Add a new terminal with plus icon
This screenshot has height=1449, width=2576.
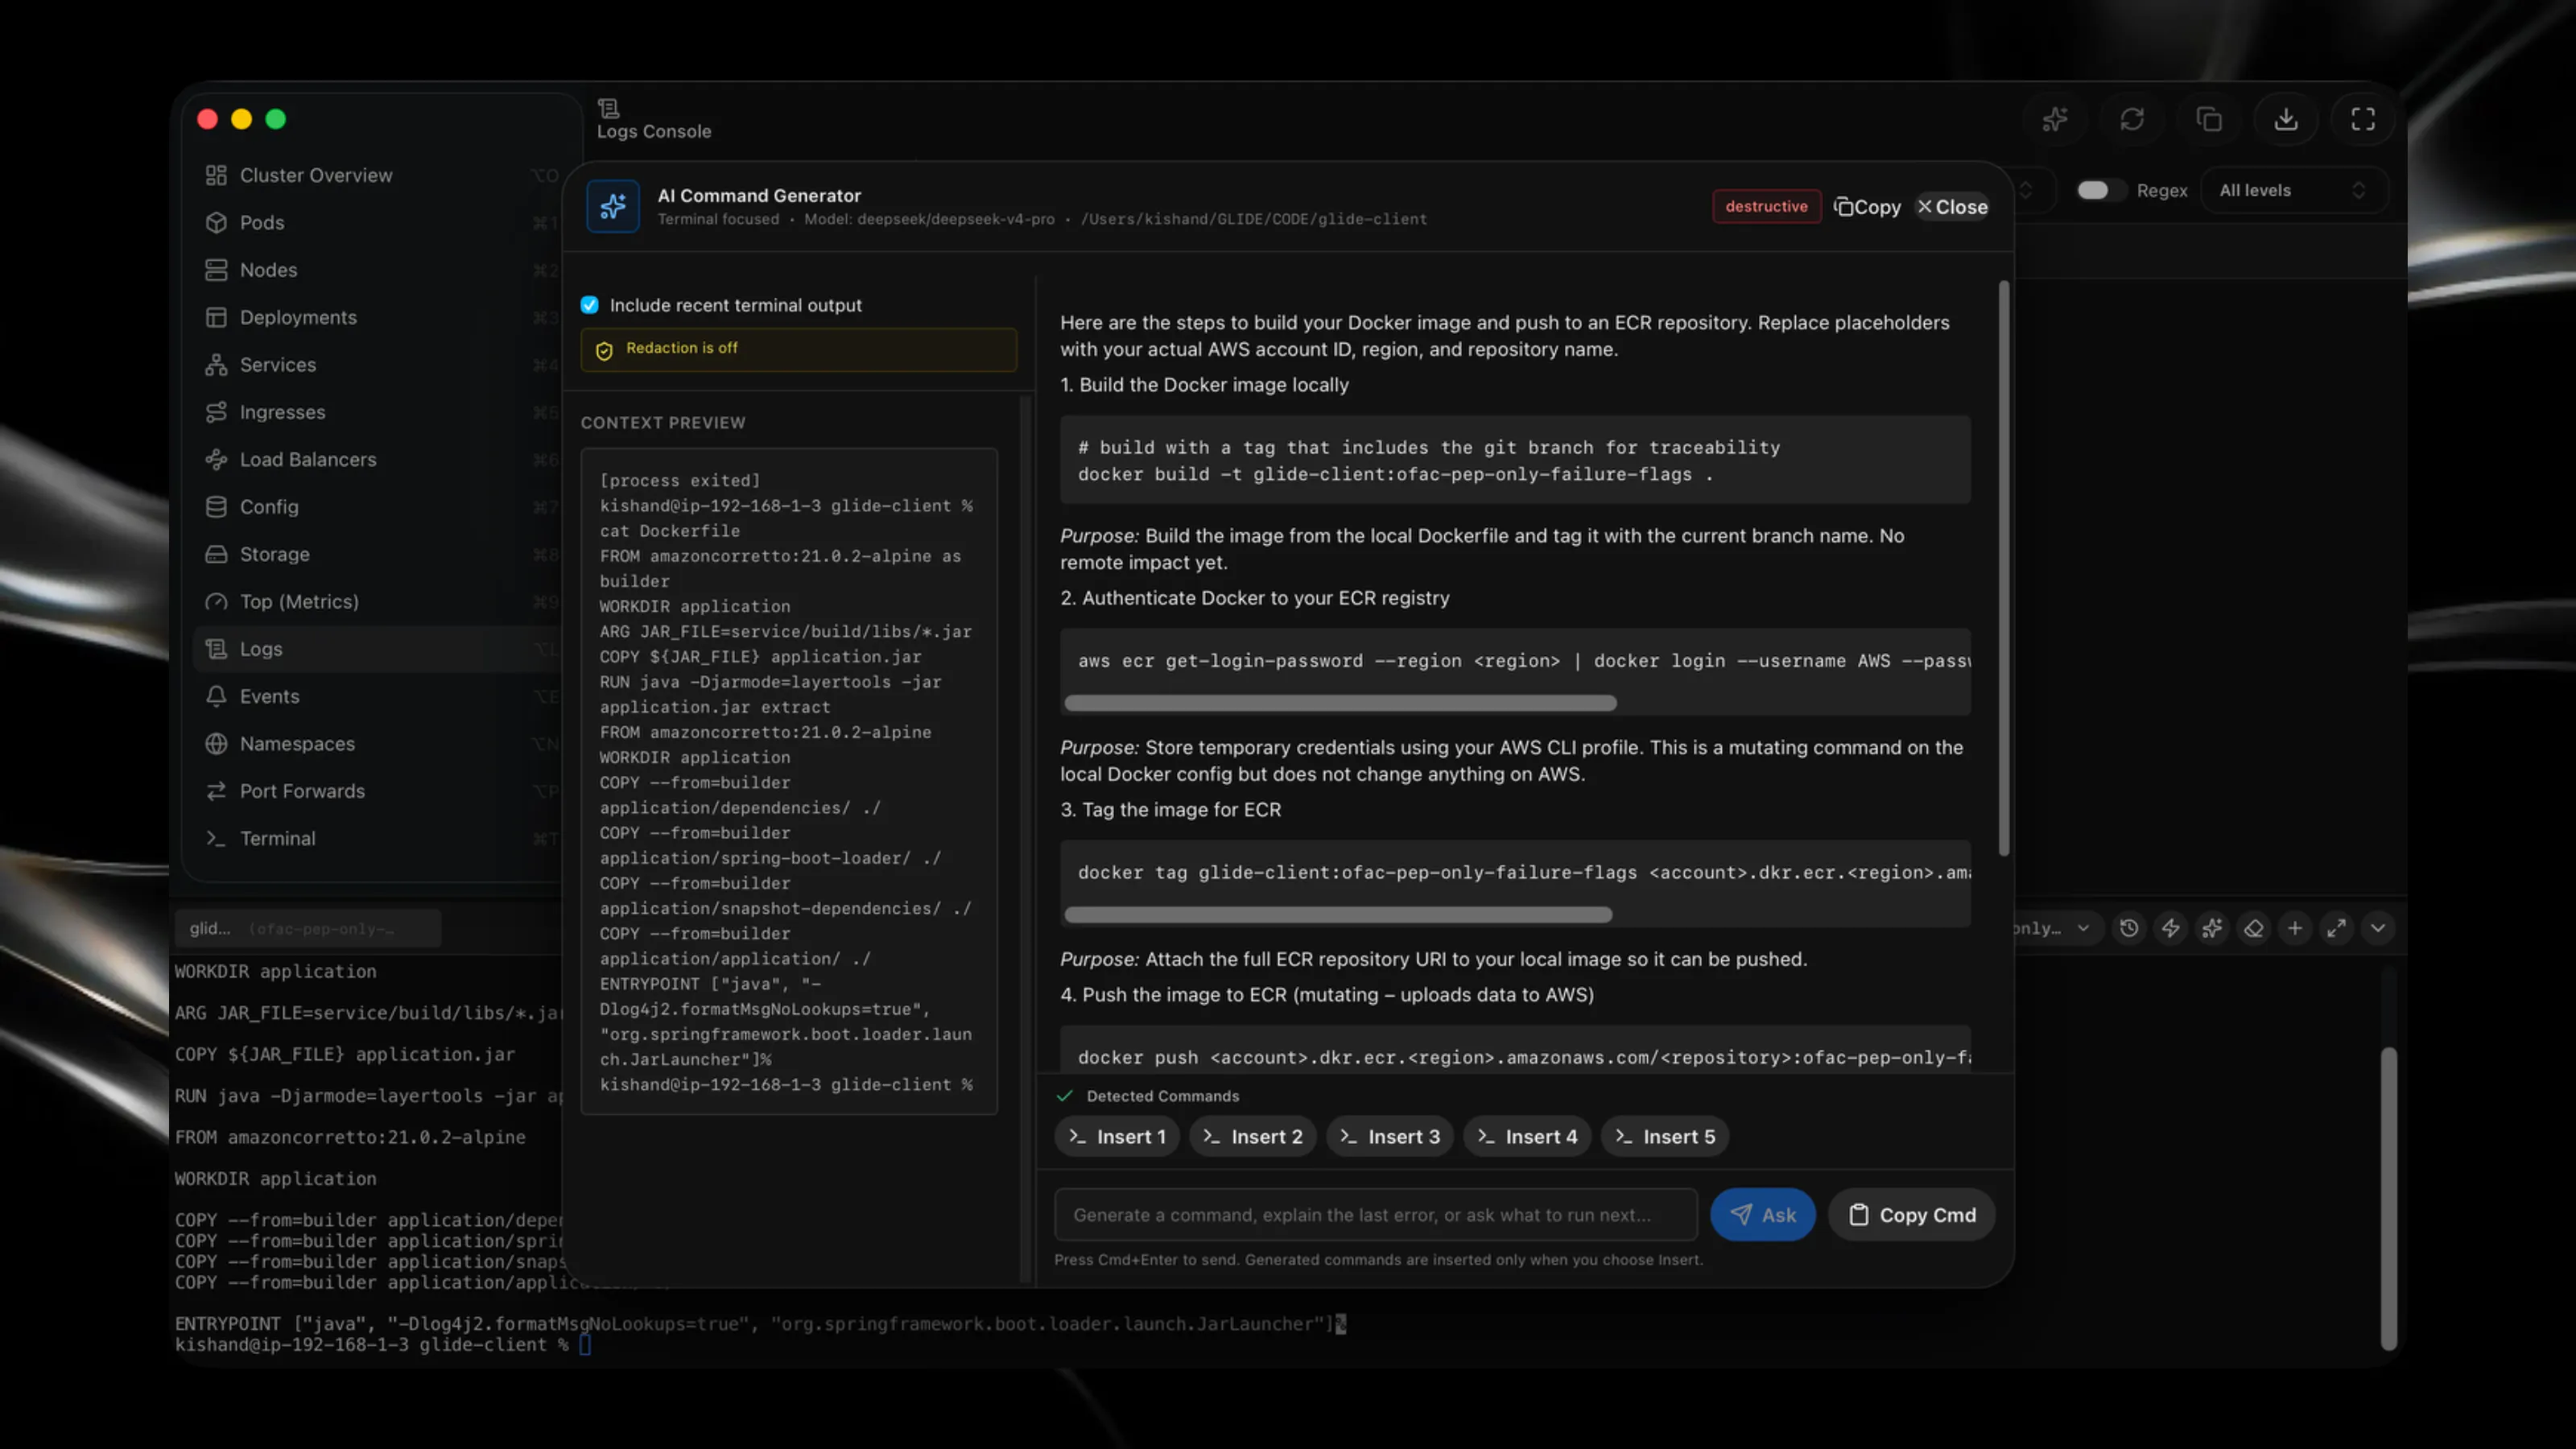point(2295,928)
